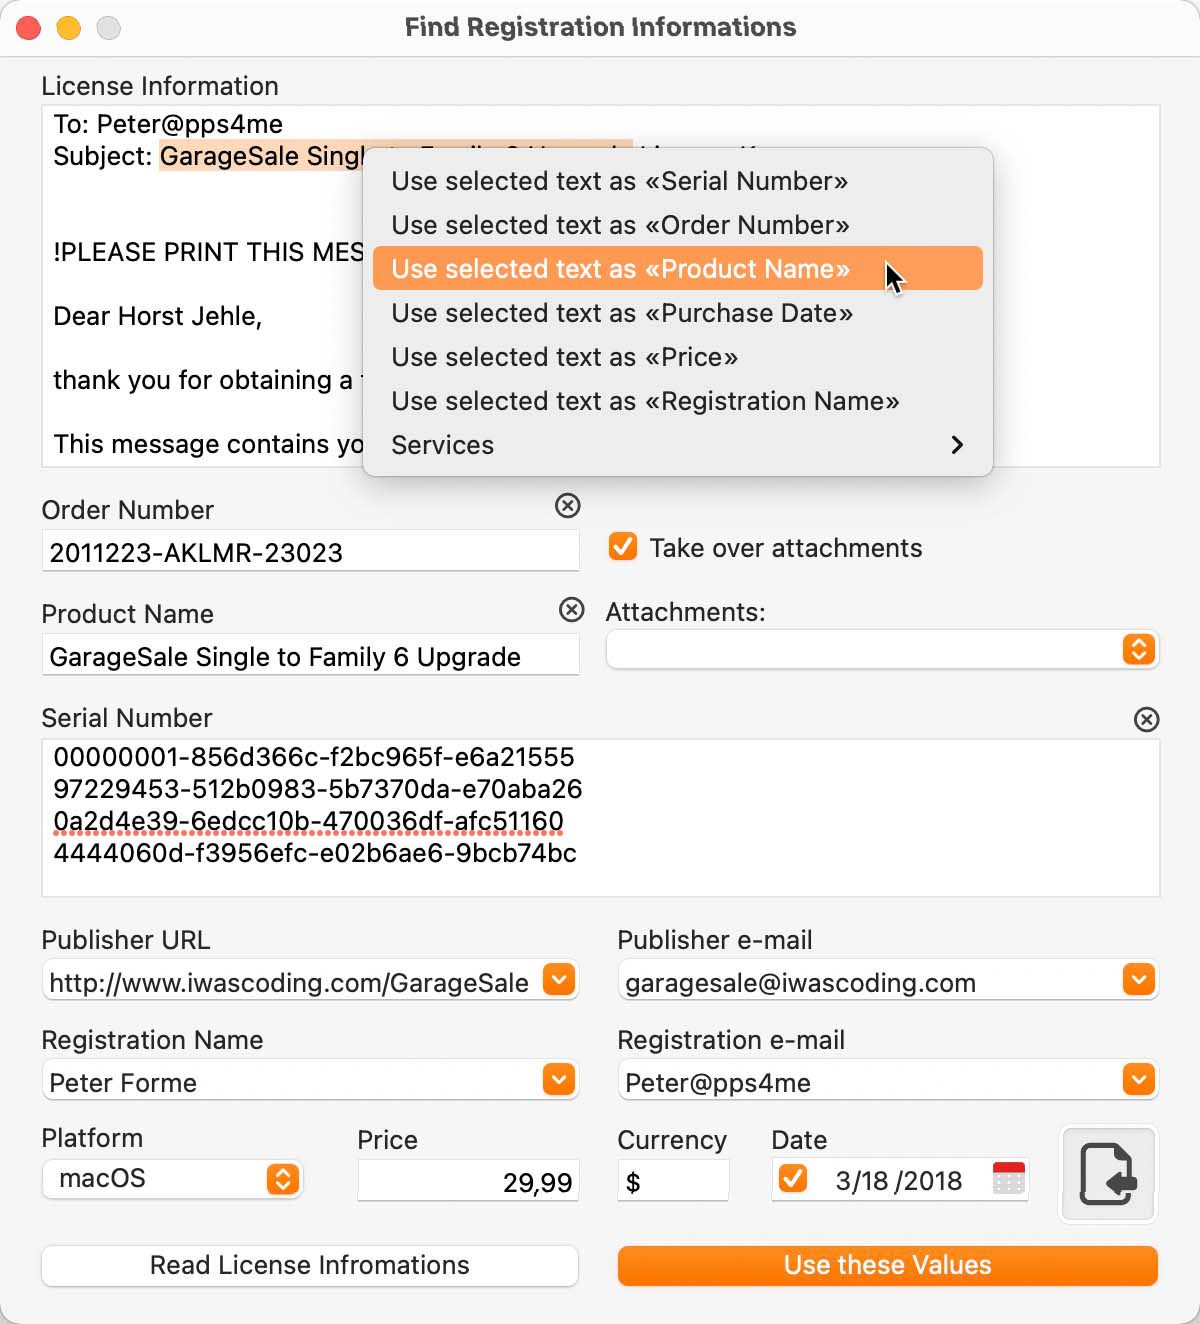The width and height of the screenshot is (1200, 1324).
Task: Click the Use these Values button
Action: click(888, 1265)
